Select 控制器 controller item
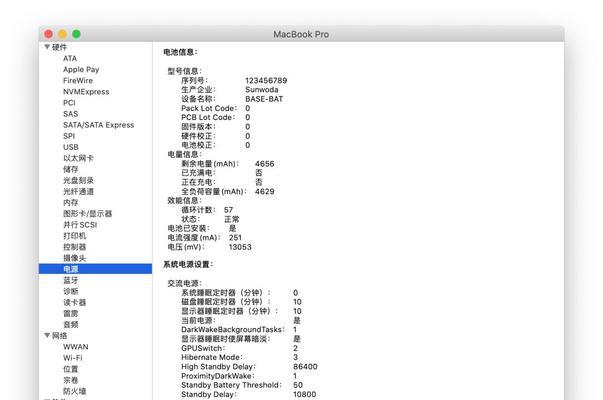Viewport: 603px width, 400px height. 75,247
